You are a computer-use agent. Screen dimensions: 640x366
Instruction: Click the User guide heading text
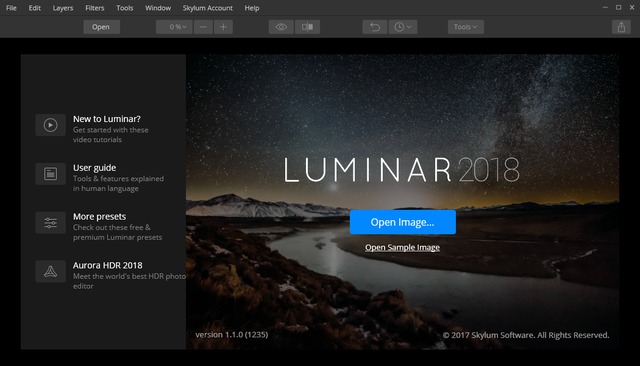(x=94, y=168)
